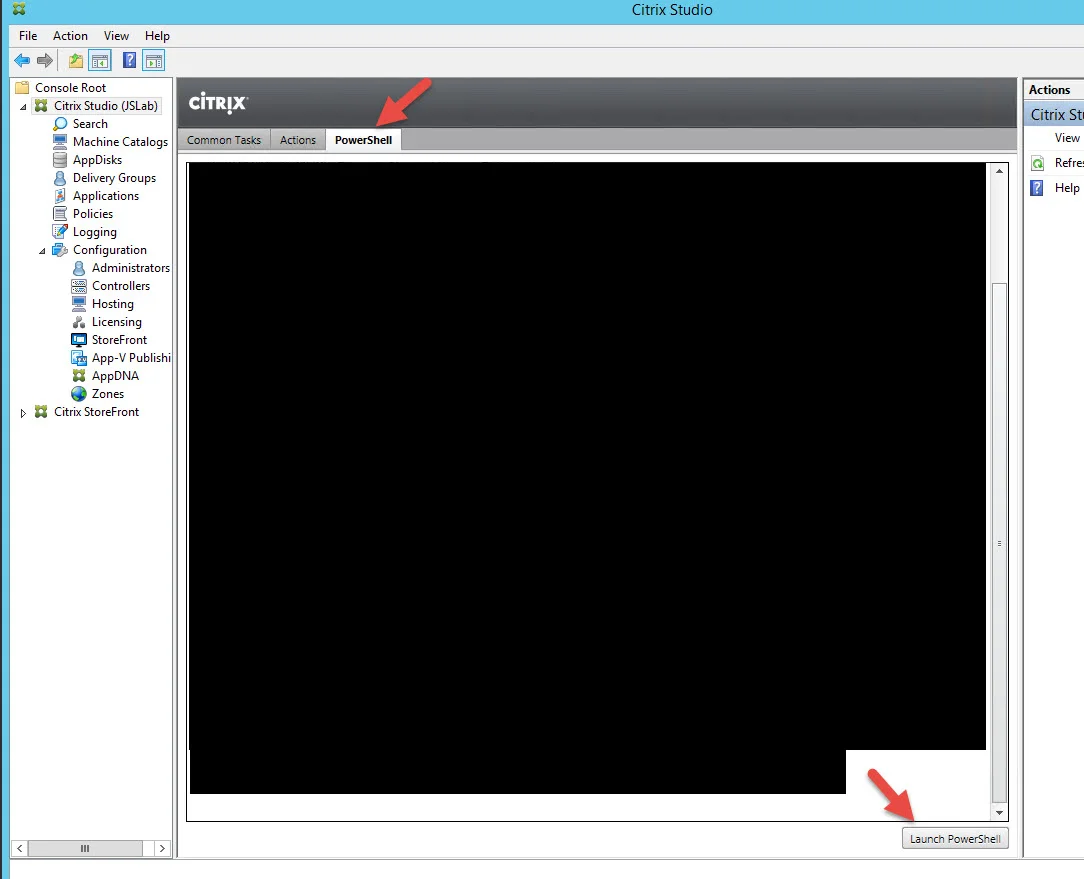This screenshot has width=1084, height=879.
Task: Click the Citrix Studio header in Actions pane
Action: click(x=1054, y=115)
